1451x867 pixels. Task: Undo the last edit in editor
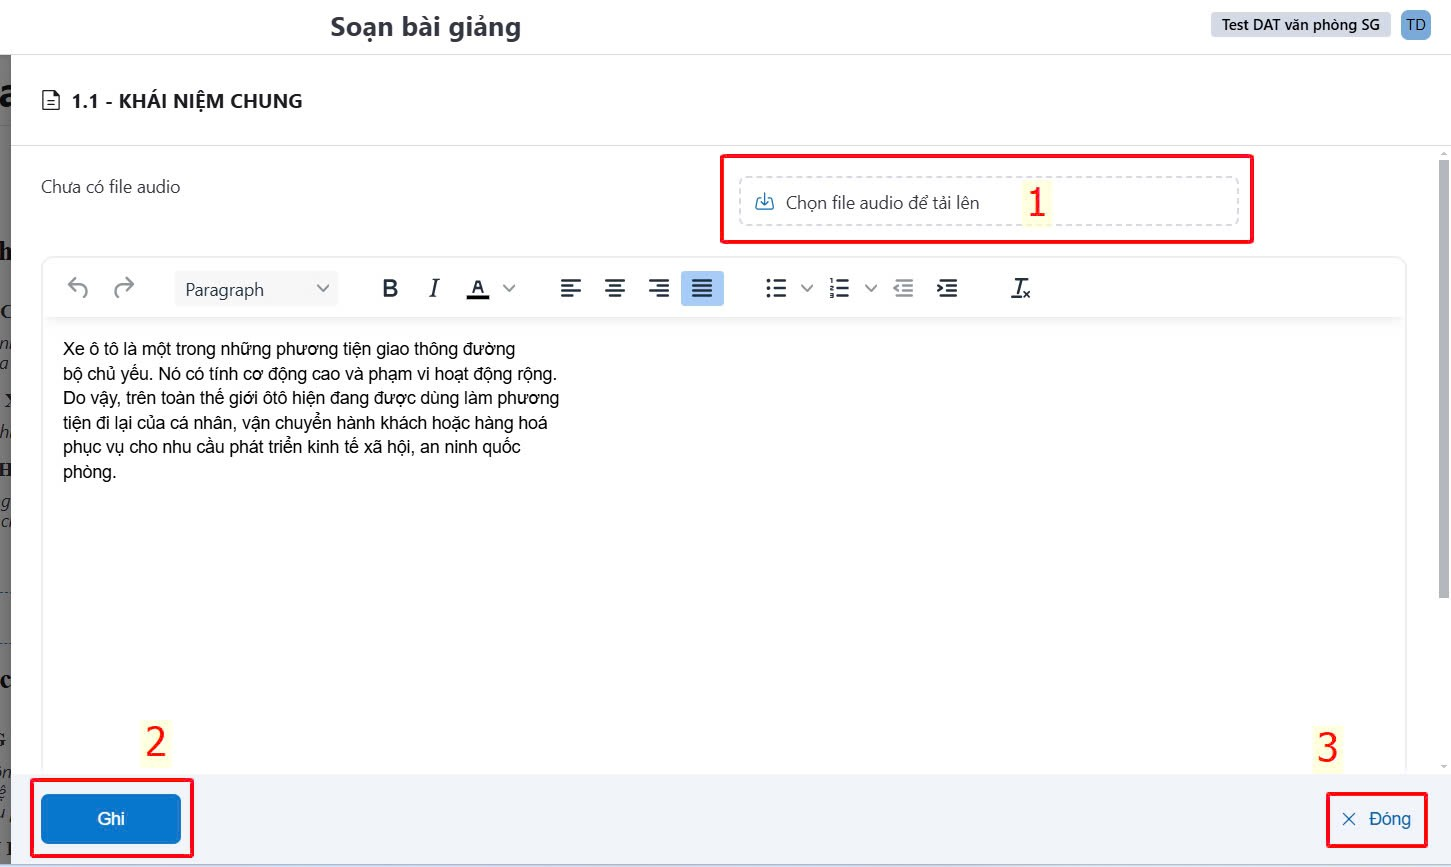point(78,289)
